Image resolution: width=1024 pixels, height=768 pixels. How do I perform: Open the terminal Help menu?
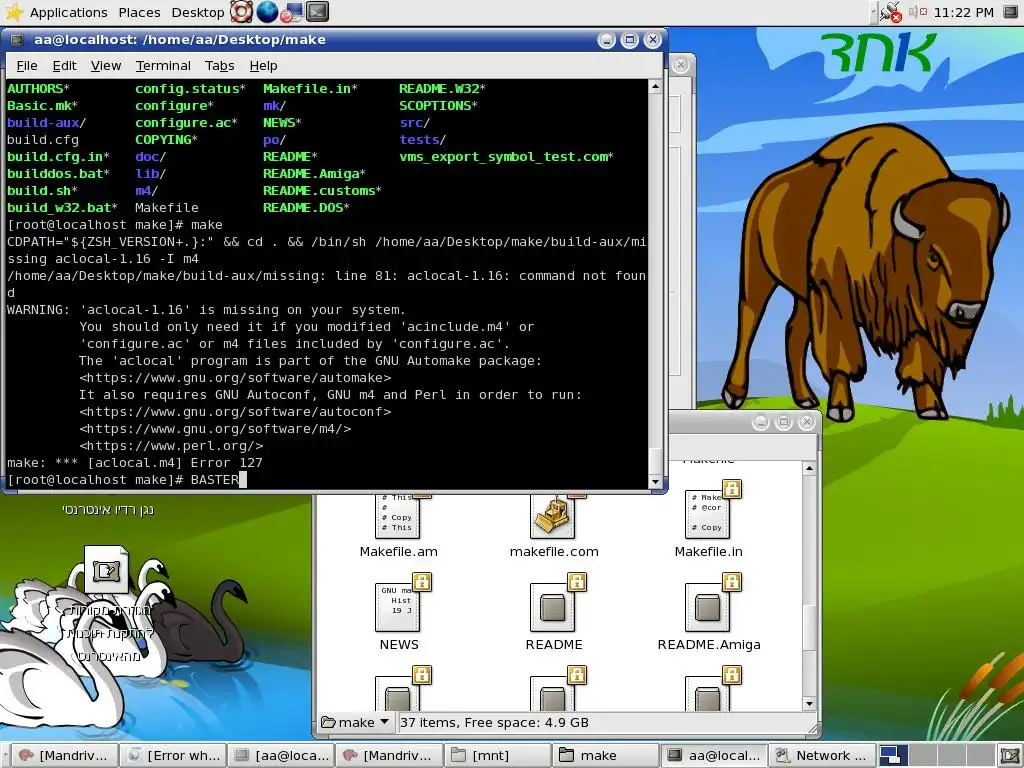pos(263,65)
